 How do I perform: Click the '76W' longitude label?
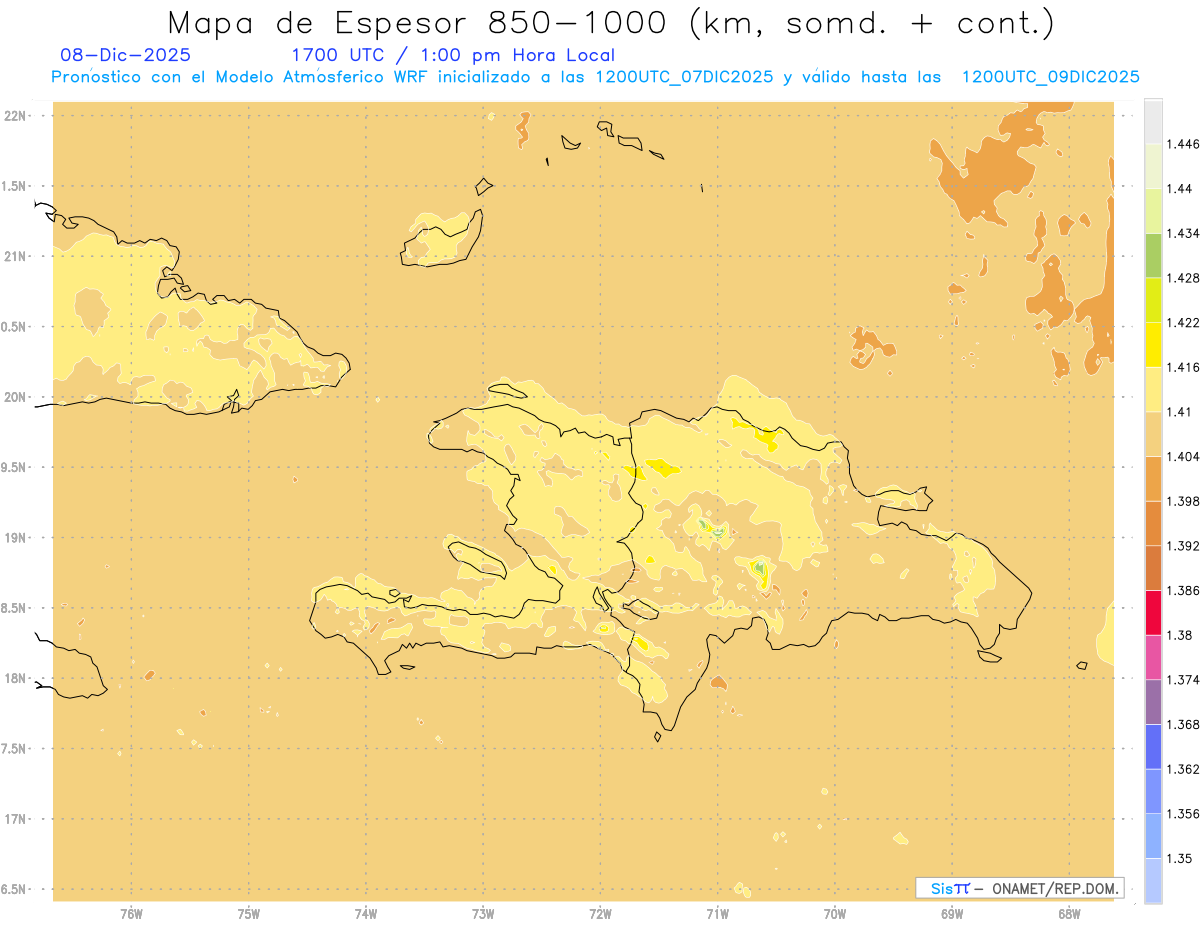131,914
